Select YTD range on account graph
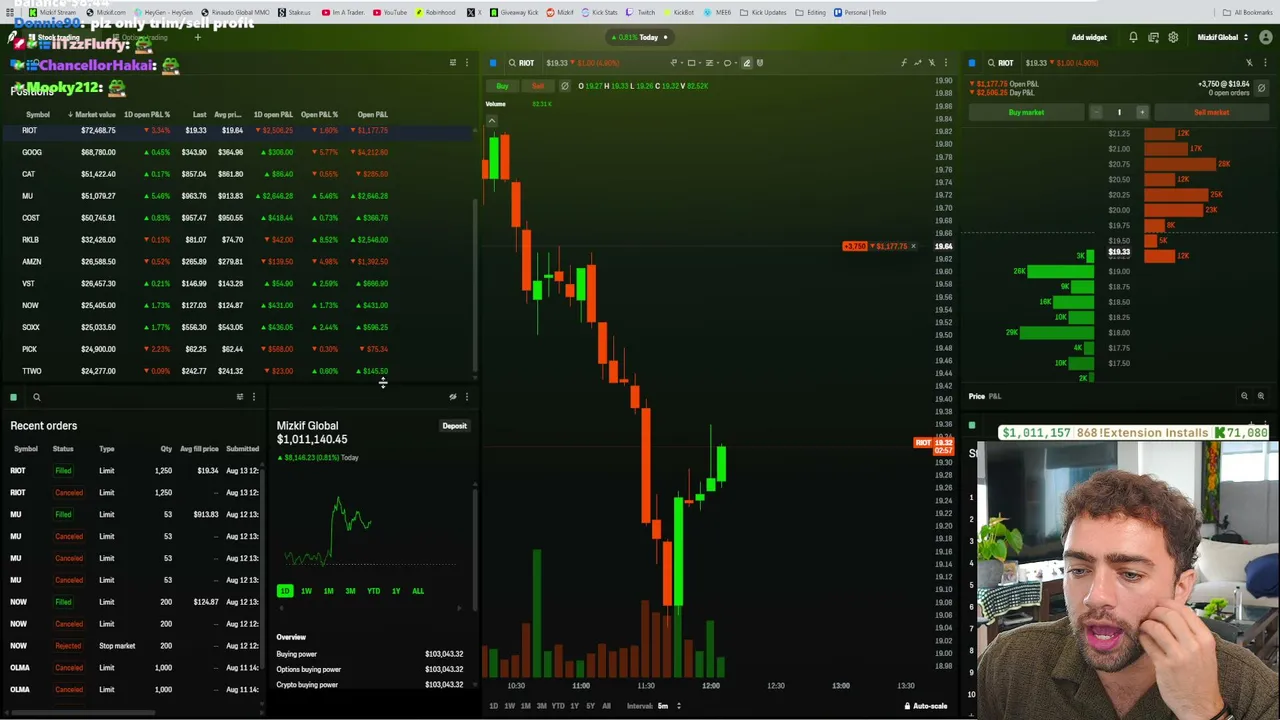1280x720 pixels. point(373,591)
